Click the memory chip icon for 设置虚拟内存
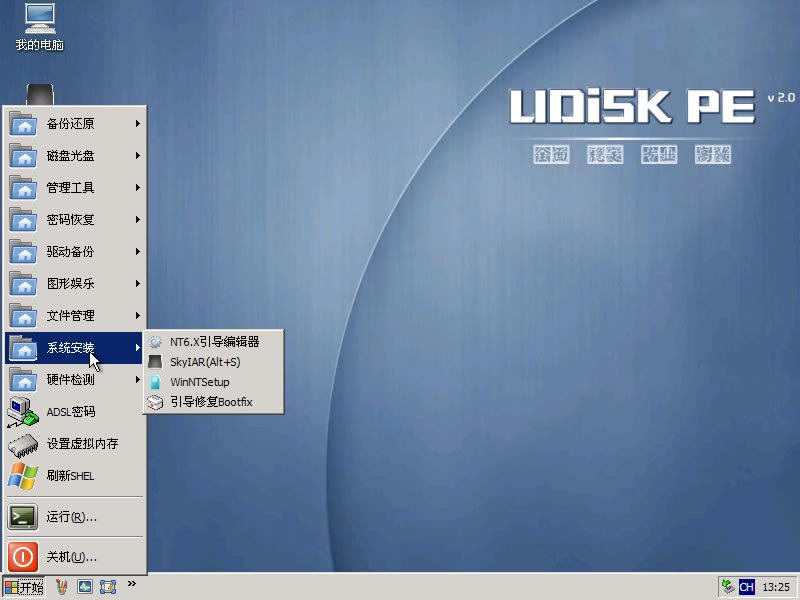The width and height of the screenshot is (800, 600). pyautogui.click(x=23, y=444)
